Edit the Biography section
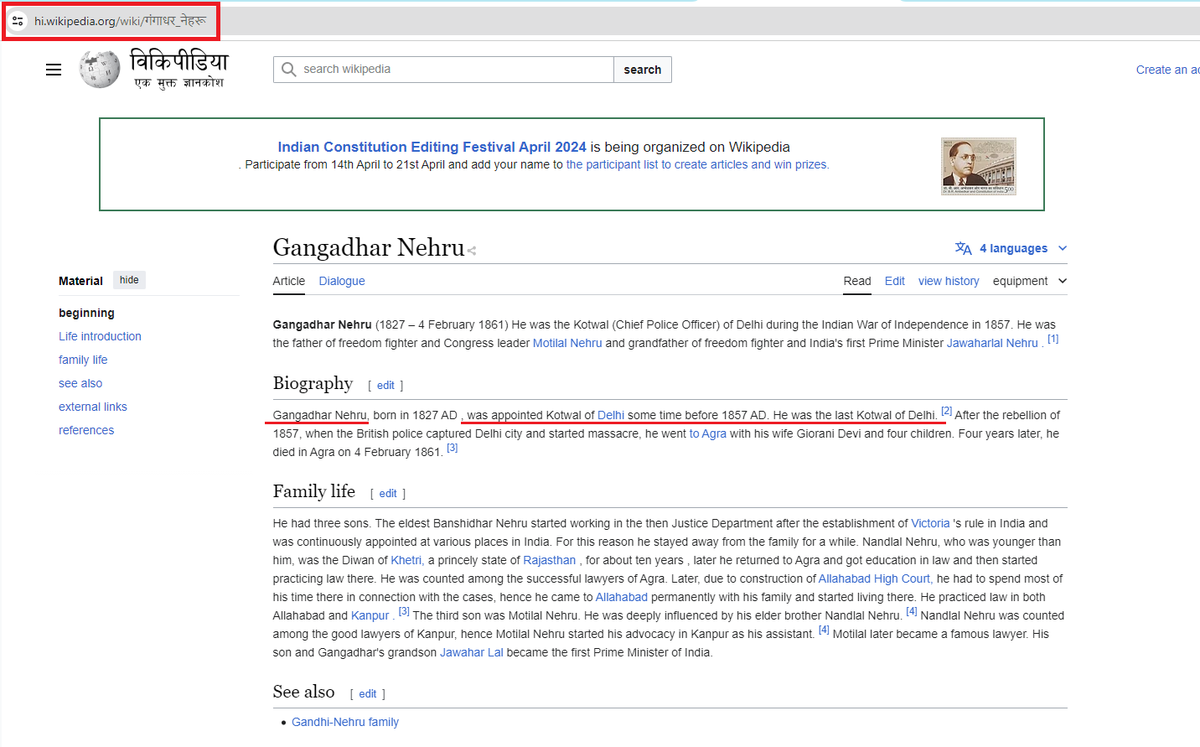The image size is (1200, 747). [385, 385]
